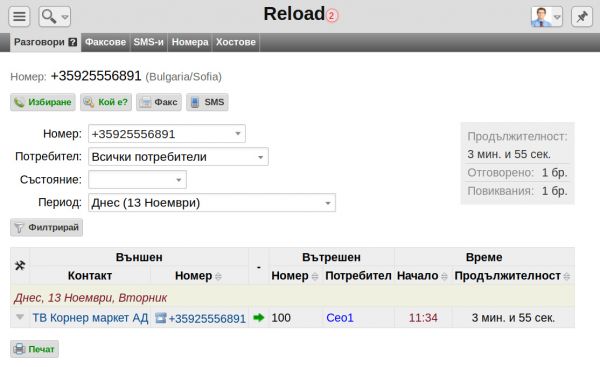Screen dimensions: 600x367
Task: Click the Контакт column header
Action: [x=90, y=276]
